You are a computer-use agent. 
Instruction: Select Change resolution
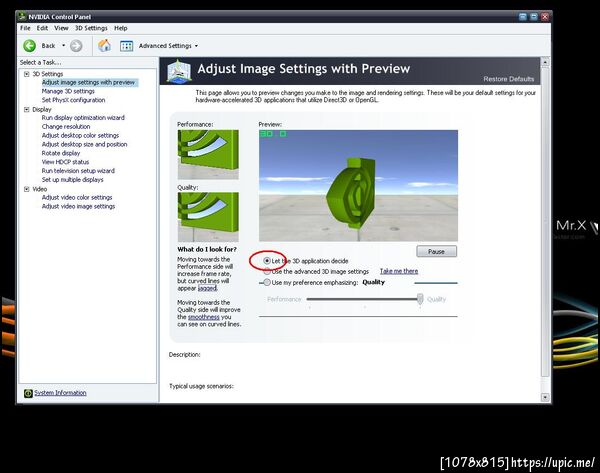click(x=66, y=127)
